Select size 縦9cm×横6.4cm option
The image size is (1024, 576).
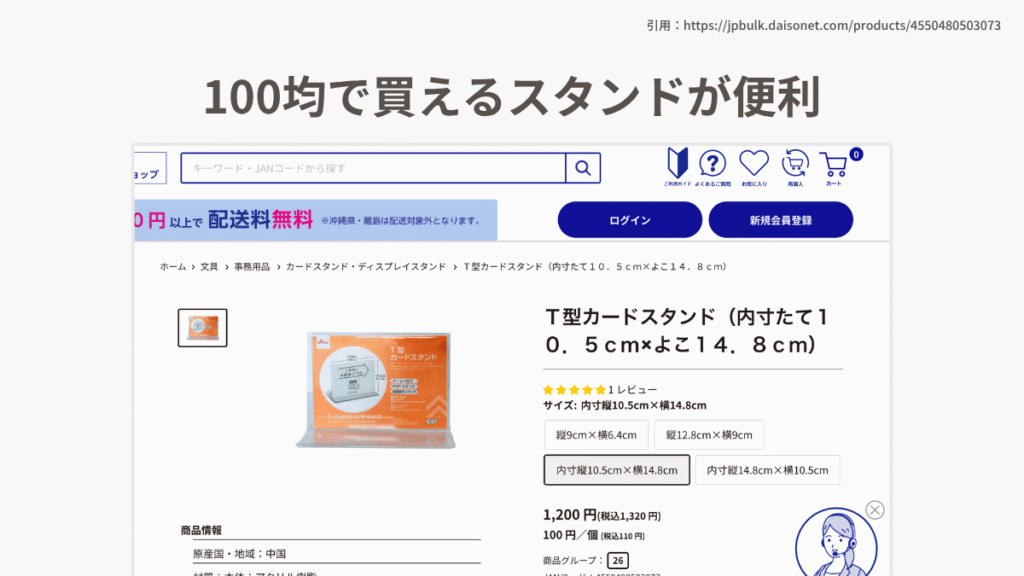point(596,435)
